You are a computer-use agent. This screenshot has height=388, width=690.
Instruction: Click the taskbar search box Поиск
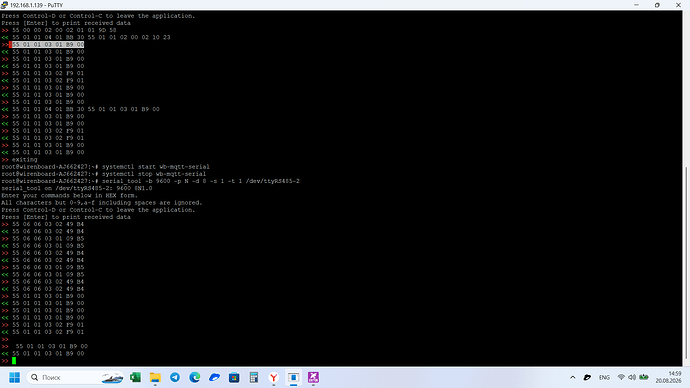(x=76, y=377)
